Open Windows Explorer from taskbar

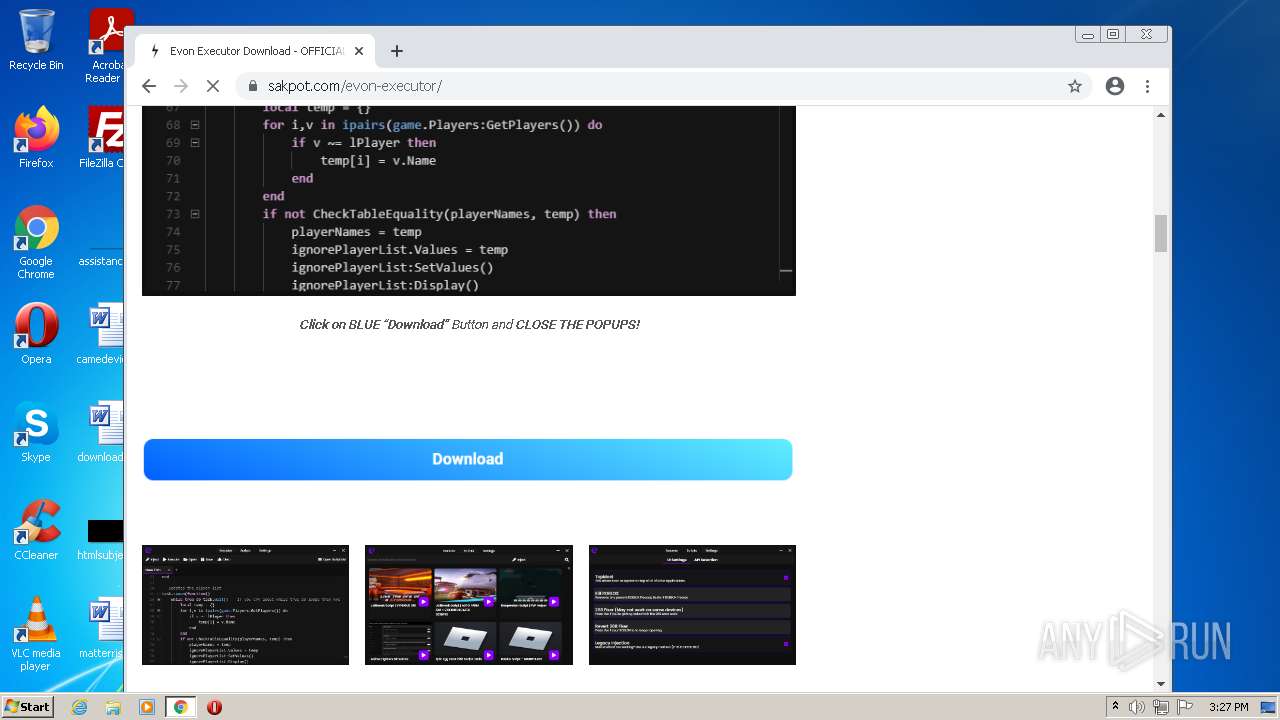point(113,707)
